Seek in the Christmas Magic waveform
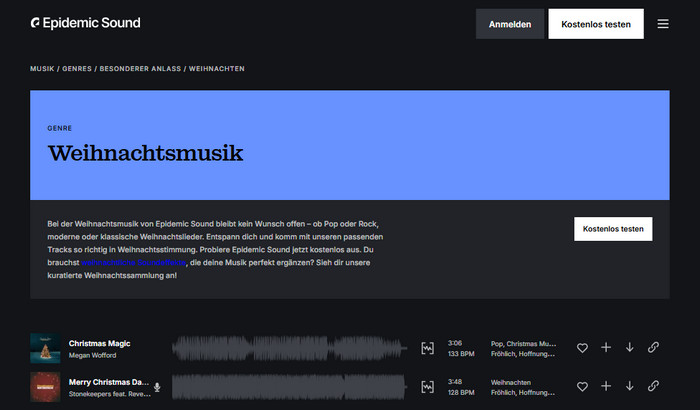 tap(289, 348)
